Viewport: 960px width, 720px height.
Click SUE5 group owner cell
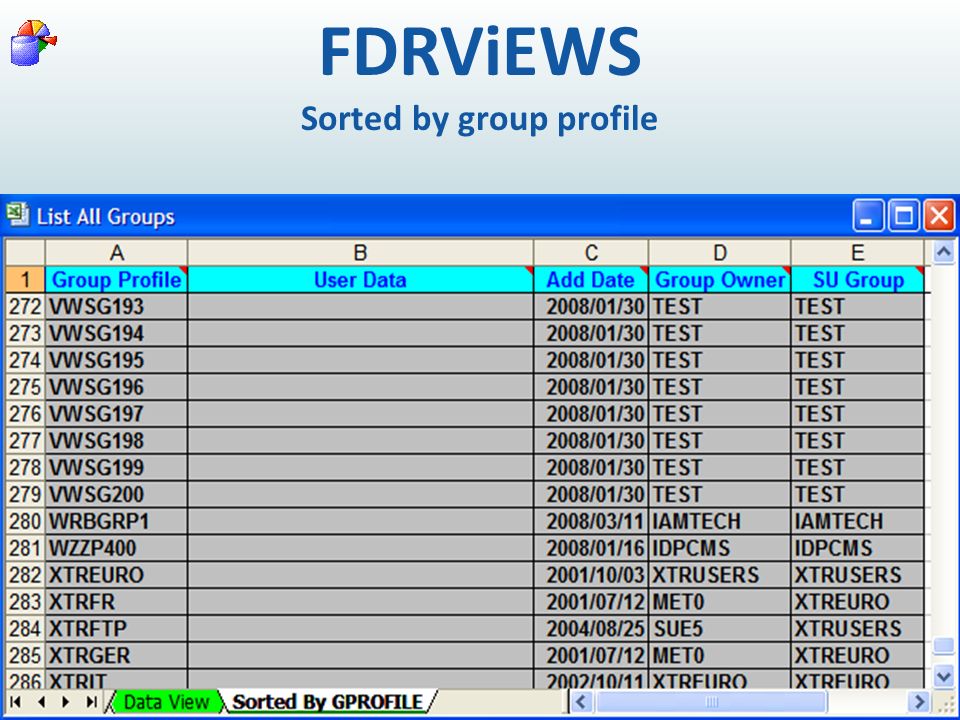coord(719,629)
